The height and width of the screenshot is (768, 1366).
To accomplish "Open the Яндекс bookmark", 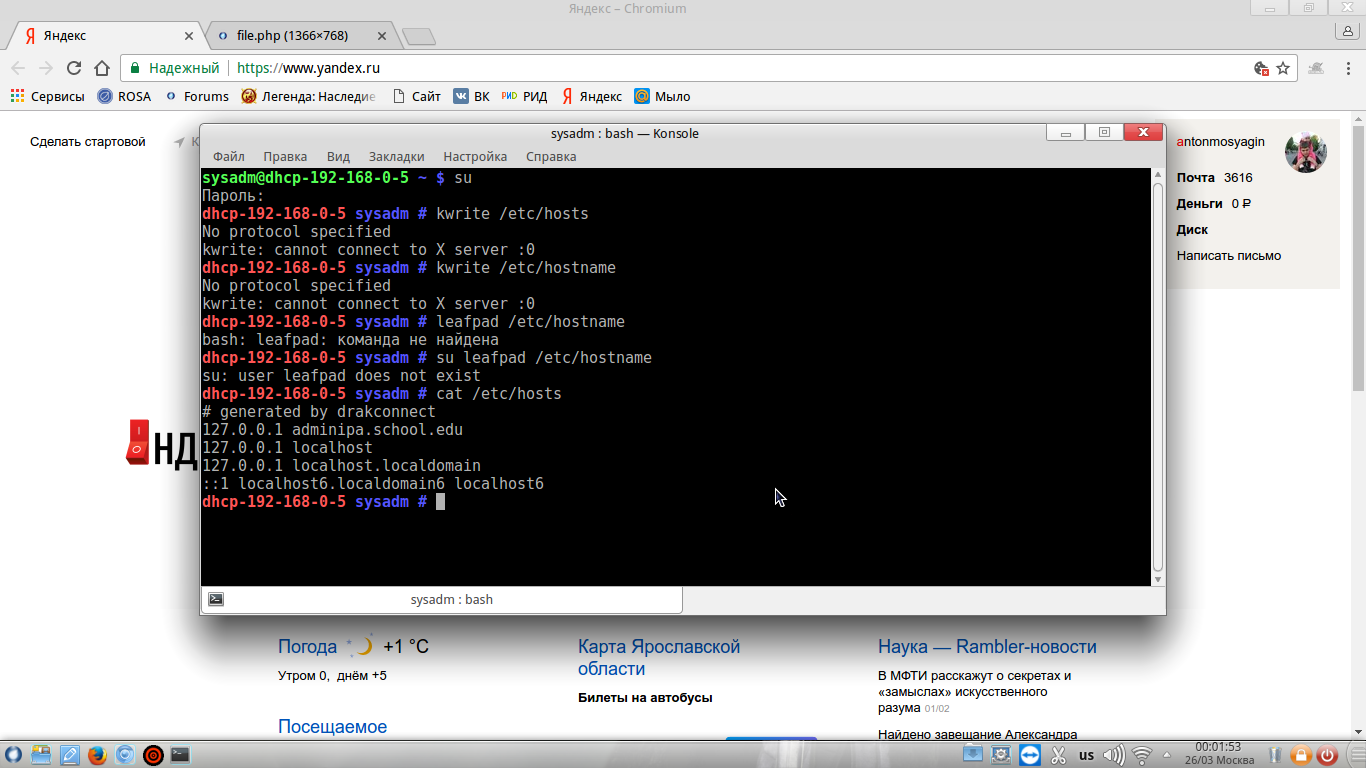I will (x=592, y=97).
